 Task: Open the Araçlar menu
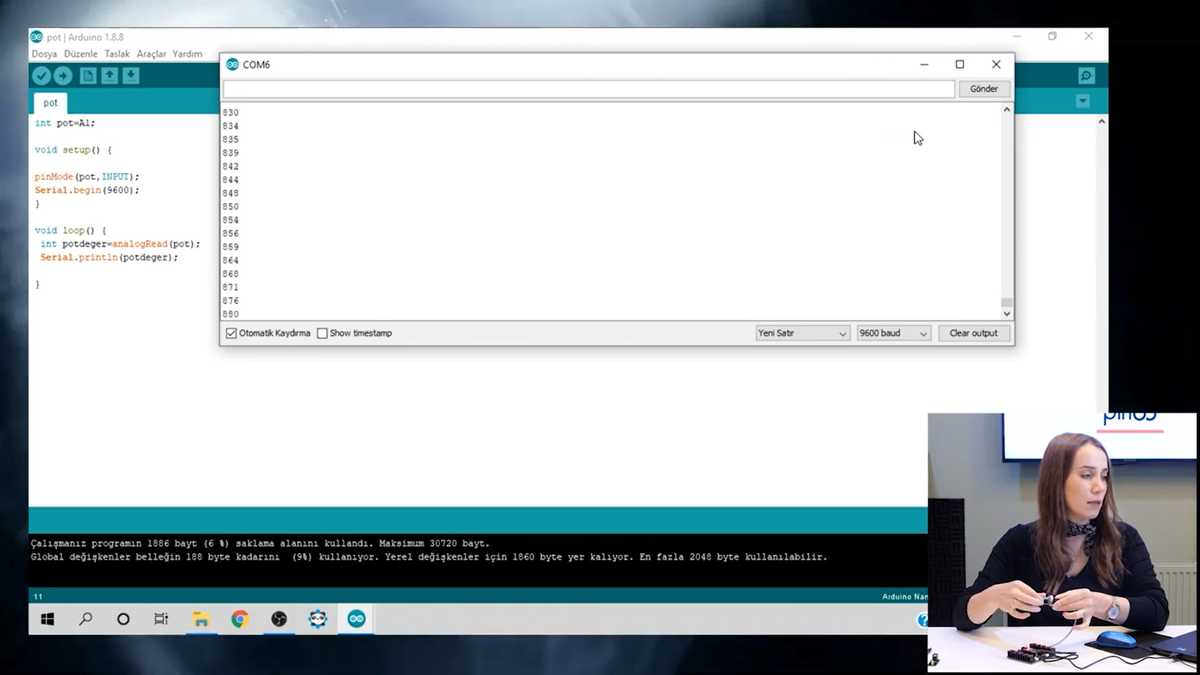(x=151, y=54)
